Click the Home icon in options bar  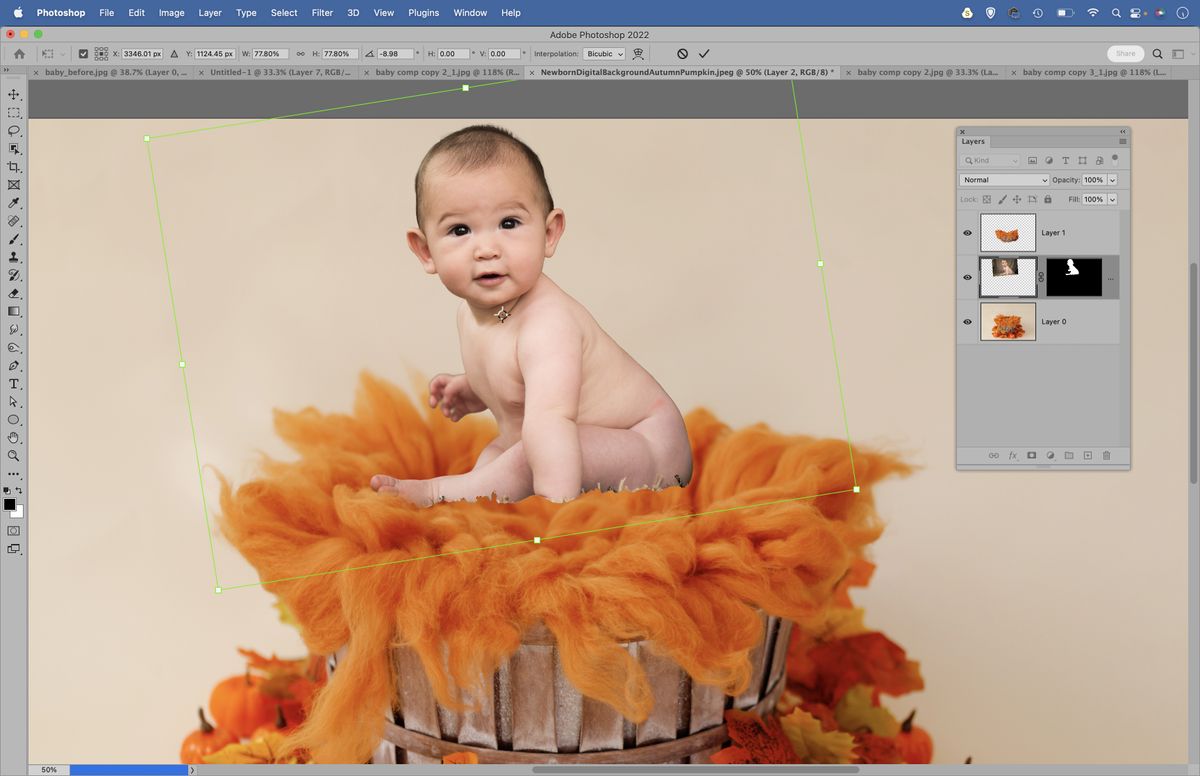19,54
